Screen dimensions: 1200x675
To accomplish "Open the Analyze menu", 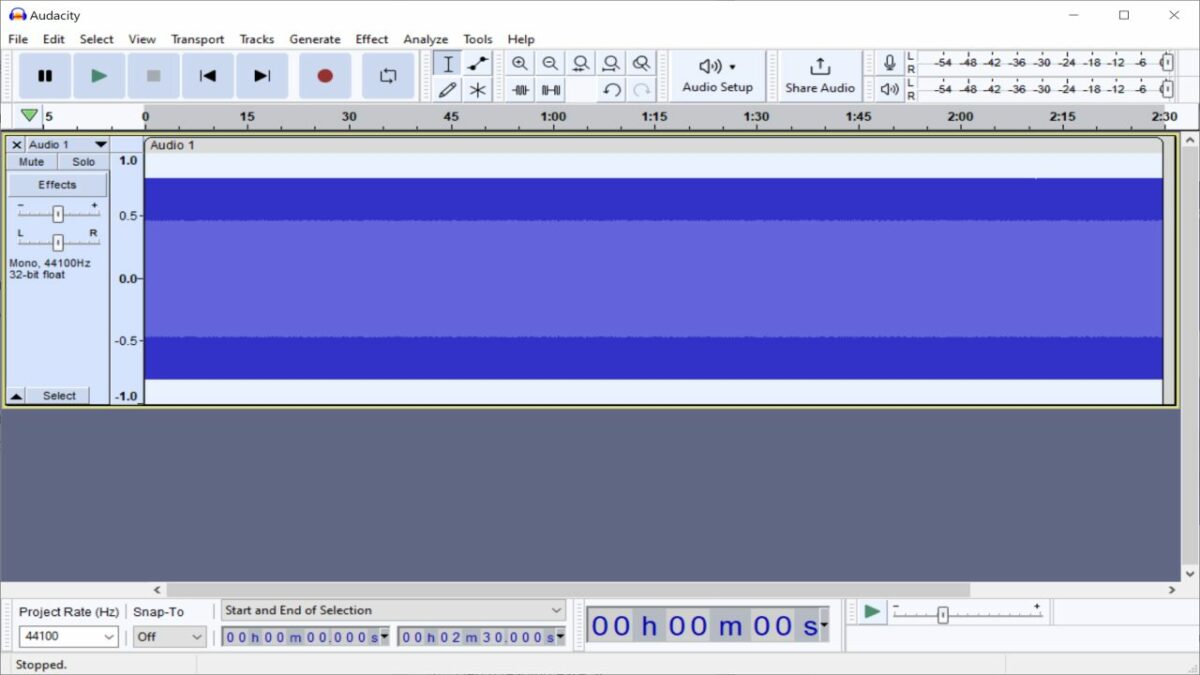I will click(426, 39).
